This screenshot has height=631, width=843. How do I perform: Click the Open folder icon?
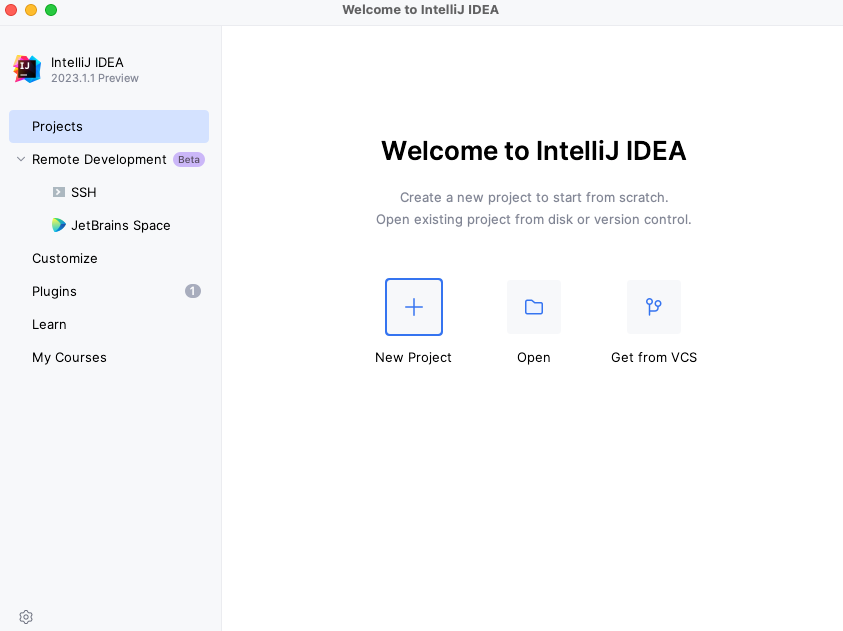(x=534, y=307)
